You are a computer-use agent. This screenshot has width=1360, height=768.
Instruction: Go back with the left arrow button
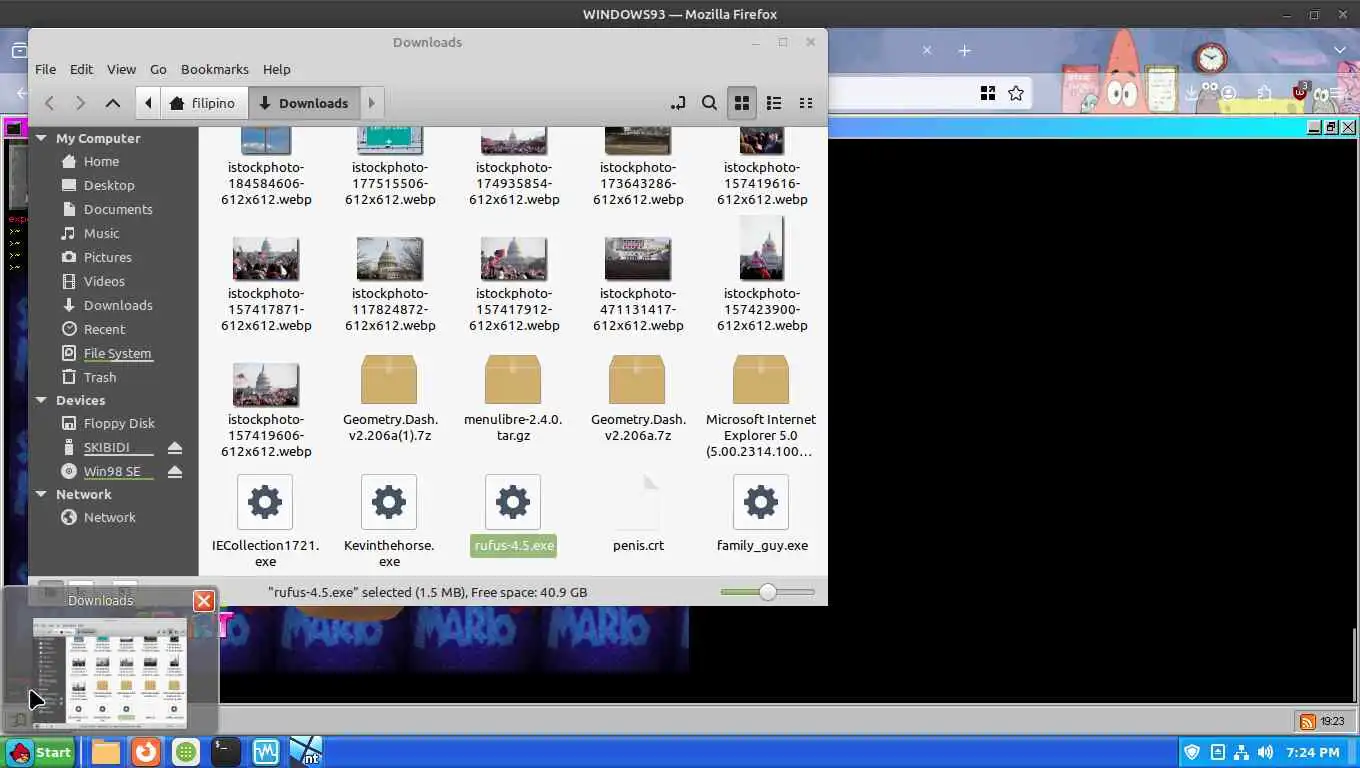(x=49, y=103)
